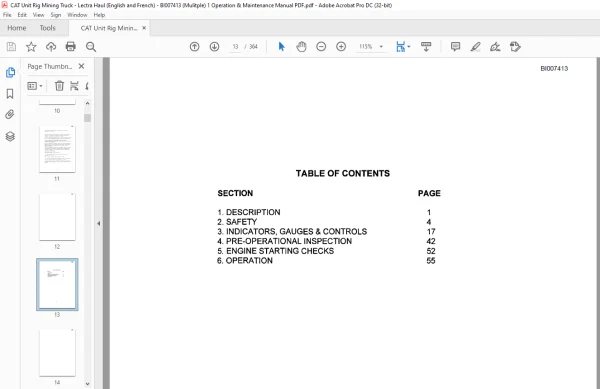Go to next page arrow icon

click(214, 47)
